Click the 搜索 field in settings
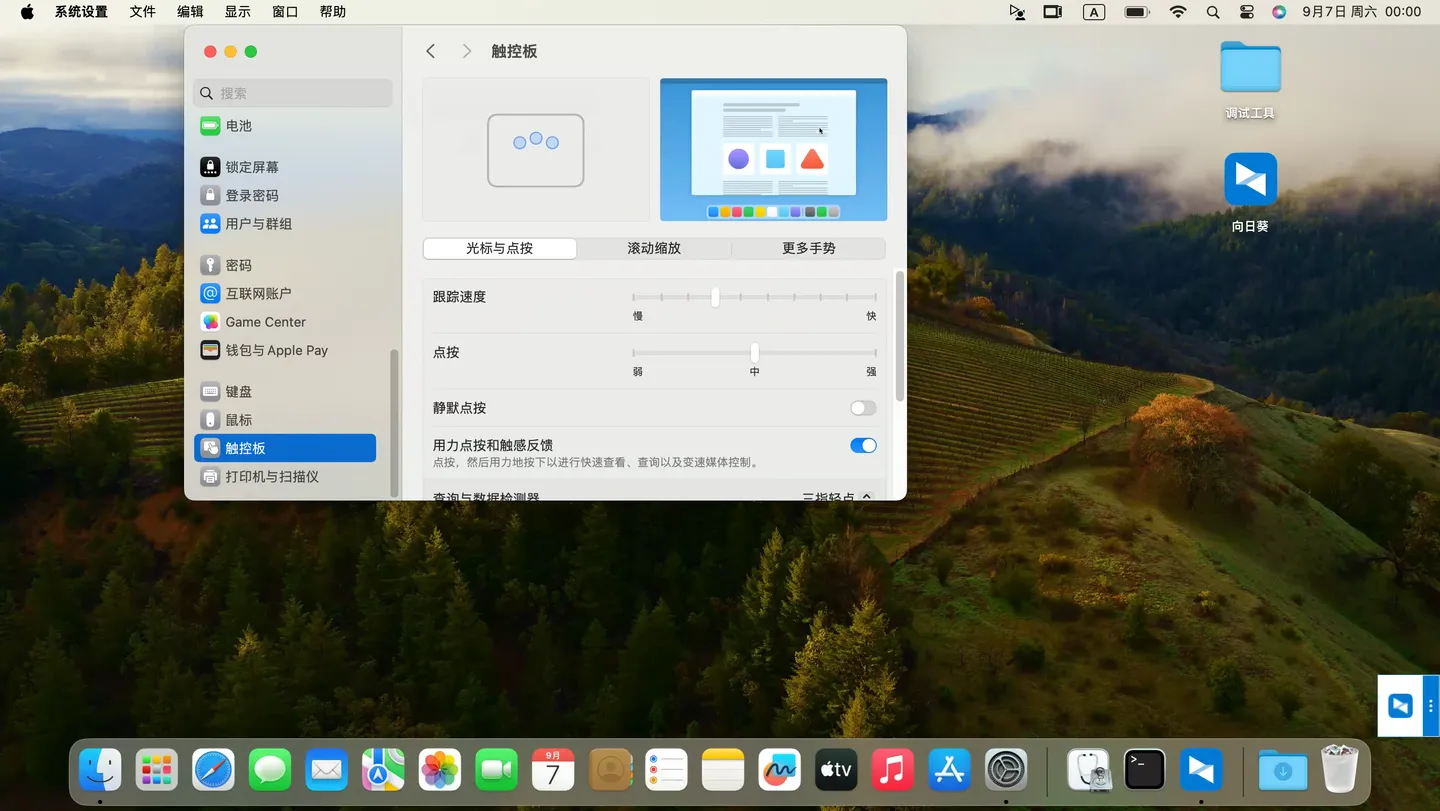This screenshot has height=811, width=1440. [292, 92]
